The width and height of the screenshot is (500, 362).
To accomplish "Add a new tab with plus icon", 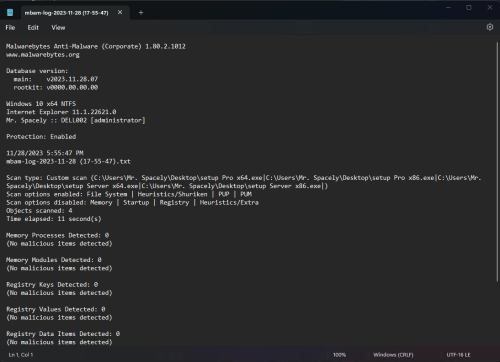I will [141, 13].
